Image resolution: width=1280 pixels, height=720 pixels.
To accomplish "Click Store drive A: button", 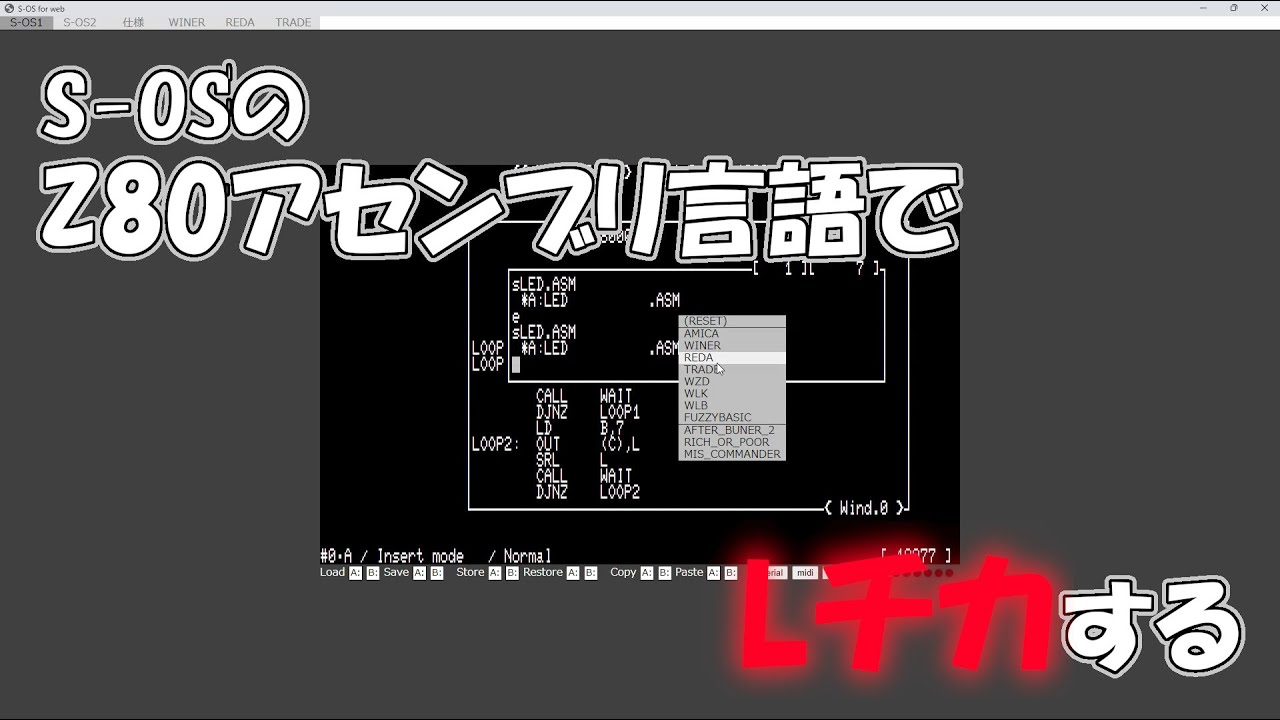I will pyautogui.click(x=495, y=573).
